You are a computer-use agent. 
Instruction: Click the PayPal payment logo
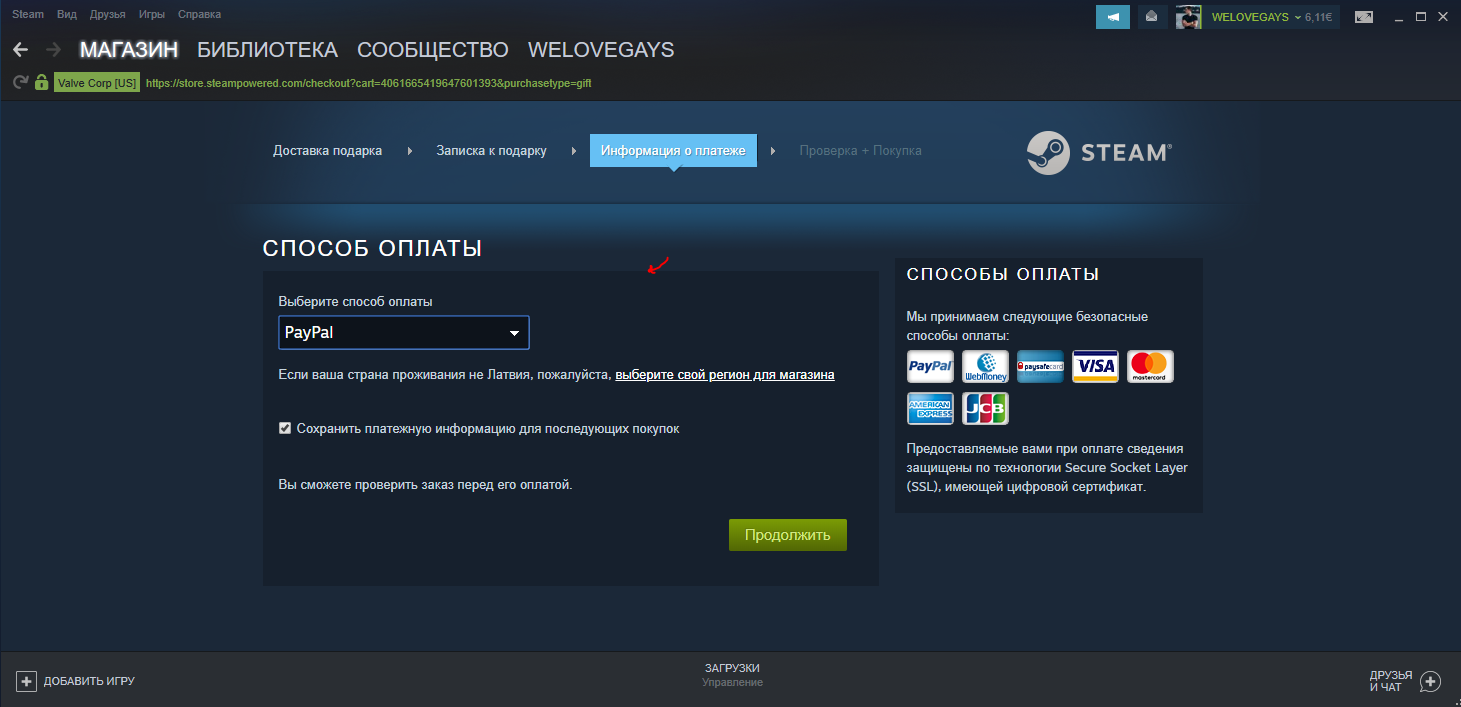[x=930, y=367]
